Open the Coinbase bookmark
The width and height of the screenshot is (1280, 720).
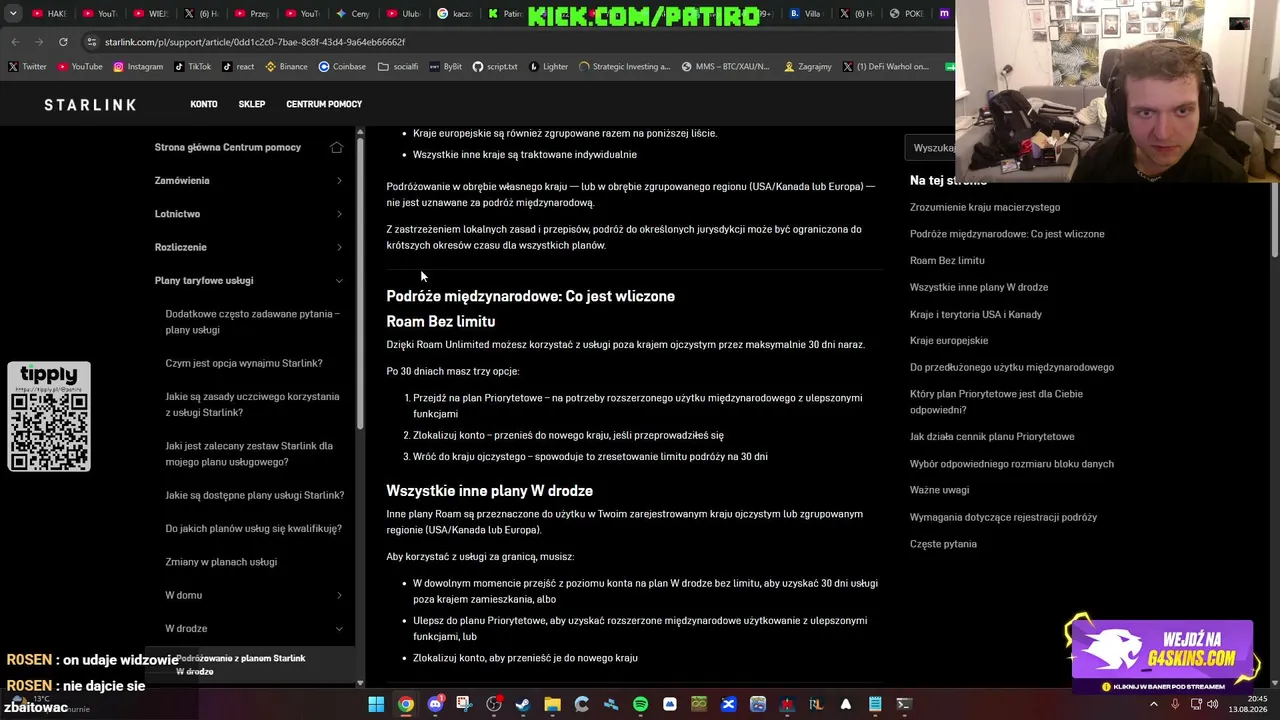[x=342, y=67]
